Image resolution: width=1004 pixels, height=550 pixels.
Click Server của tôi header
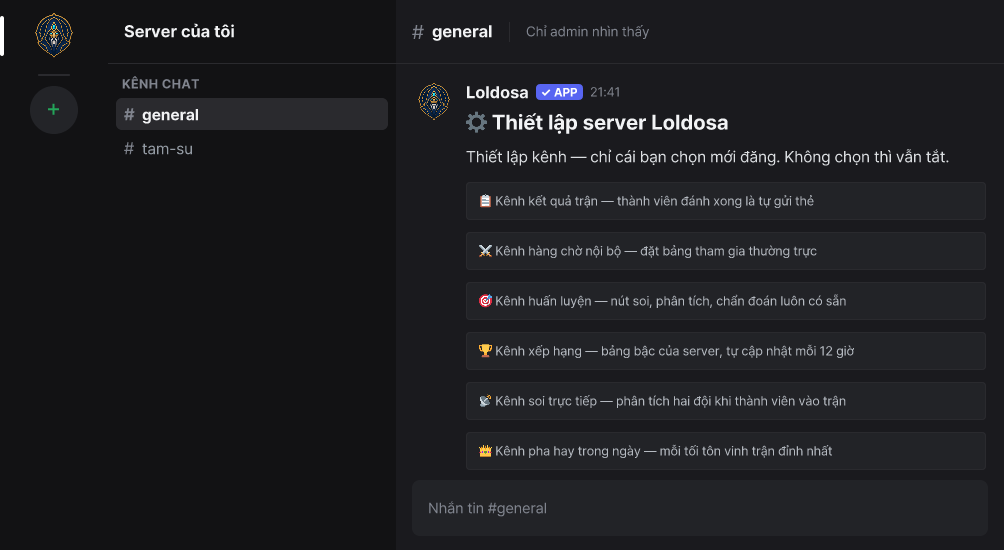click(x=179, y=31)
